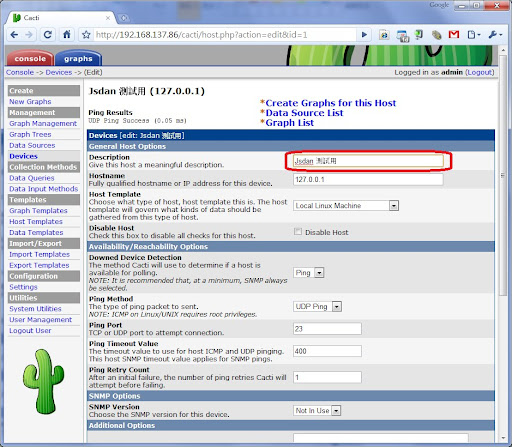
Task: Open Data Templates in sidebar
Action: (x=36, y=233)
